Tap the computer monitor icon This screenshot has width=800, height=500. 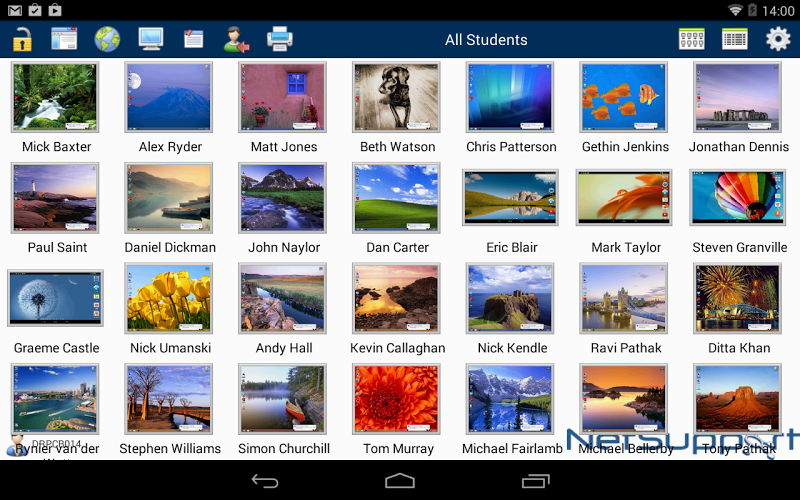(151, 40)
